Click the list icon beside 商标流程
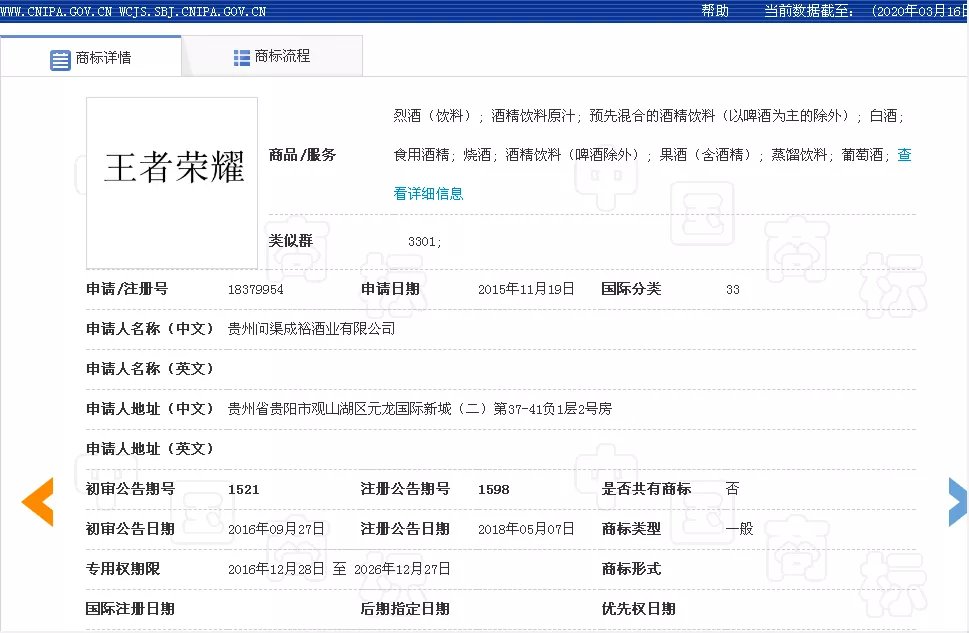 point(241,58)
